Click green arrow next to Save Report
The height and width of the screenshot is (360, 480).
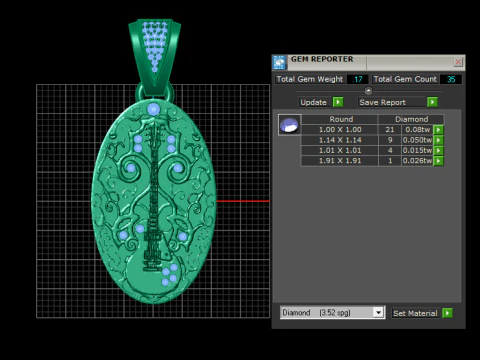click(432, 102)
